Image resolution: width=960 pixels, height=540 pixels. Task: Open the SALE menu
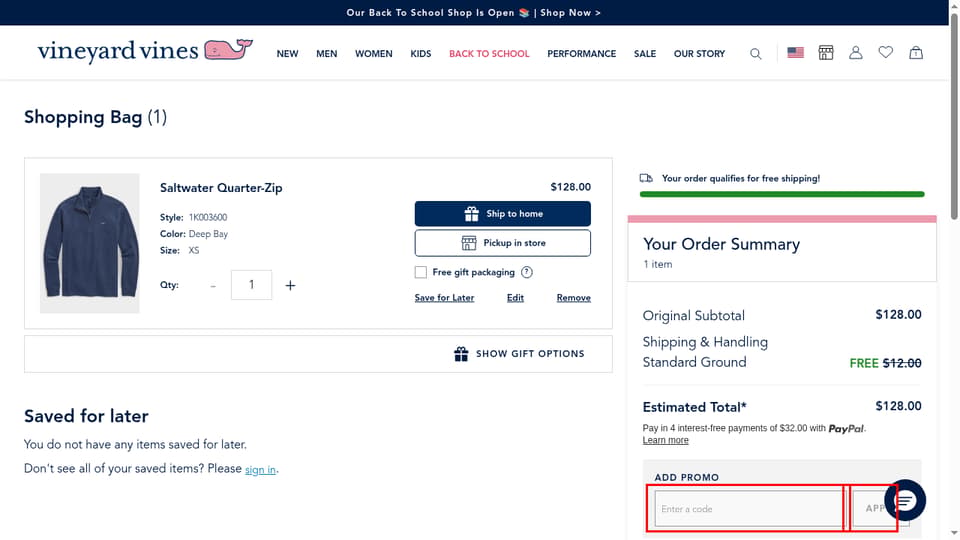click(x=645, y=54)
